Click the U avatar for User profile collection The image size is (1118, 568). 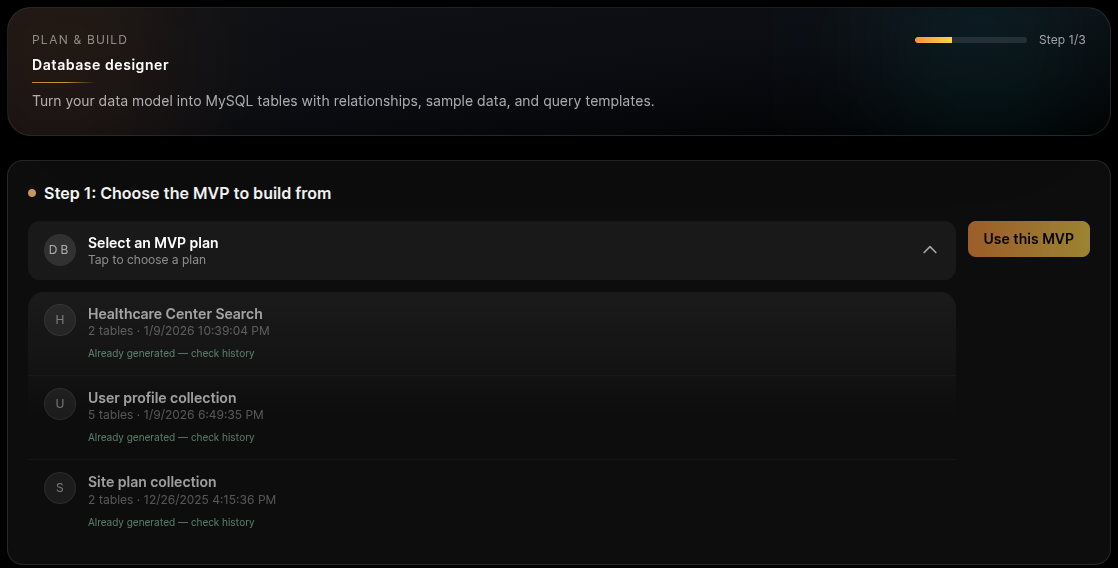pyautogui.click(x=60, y=404)
